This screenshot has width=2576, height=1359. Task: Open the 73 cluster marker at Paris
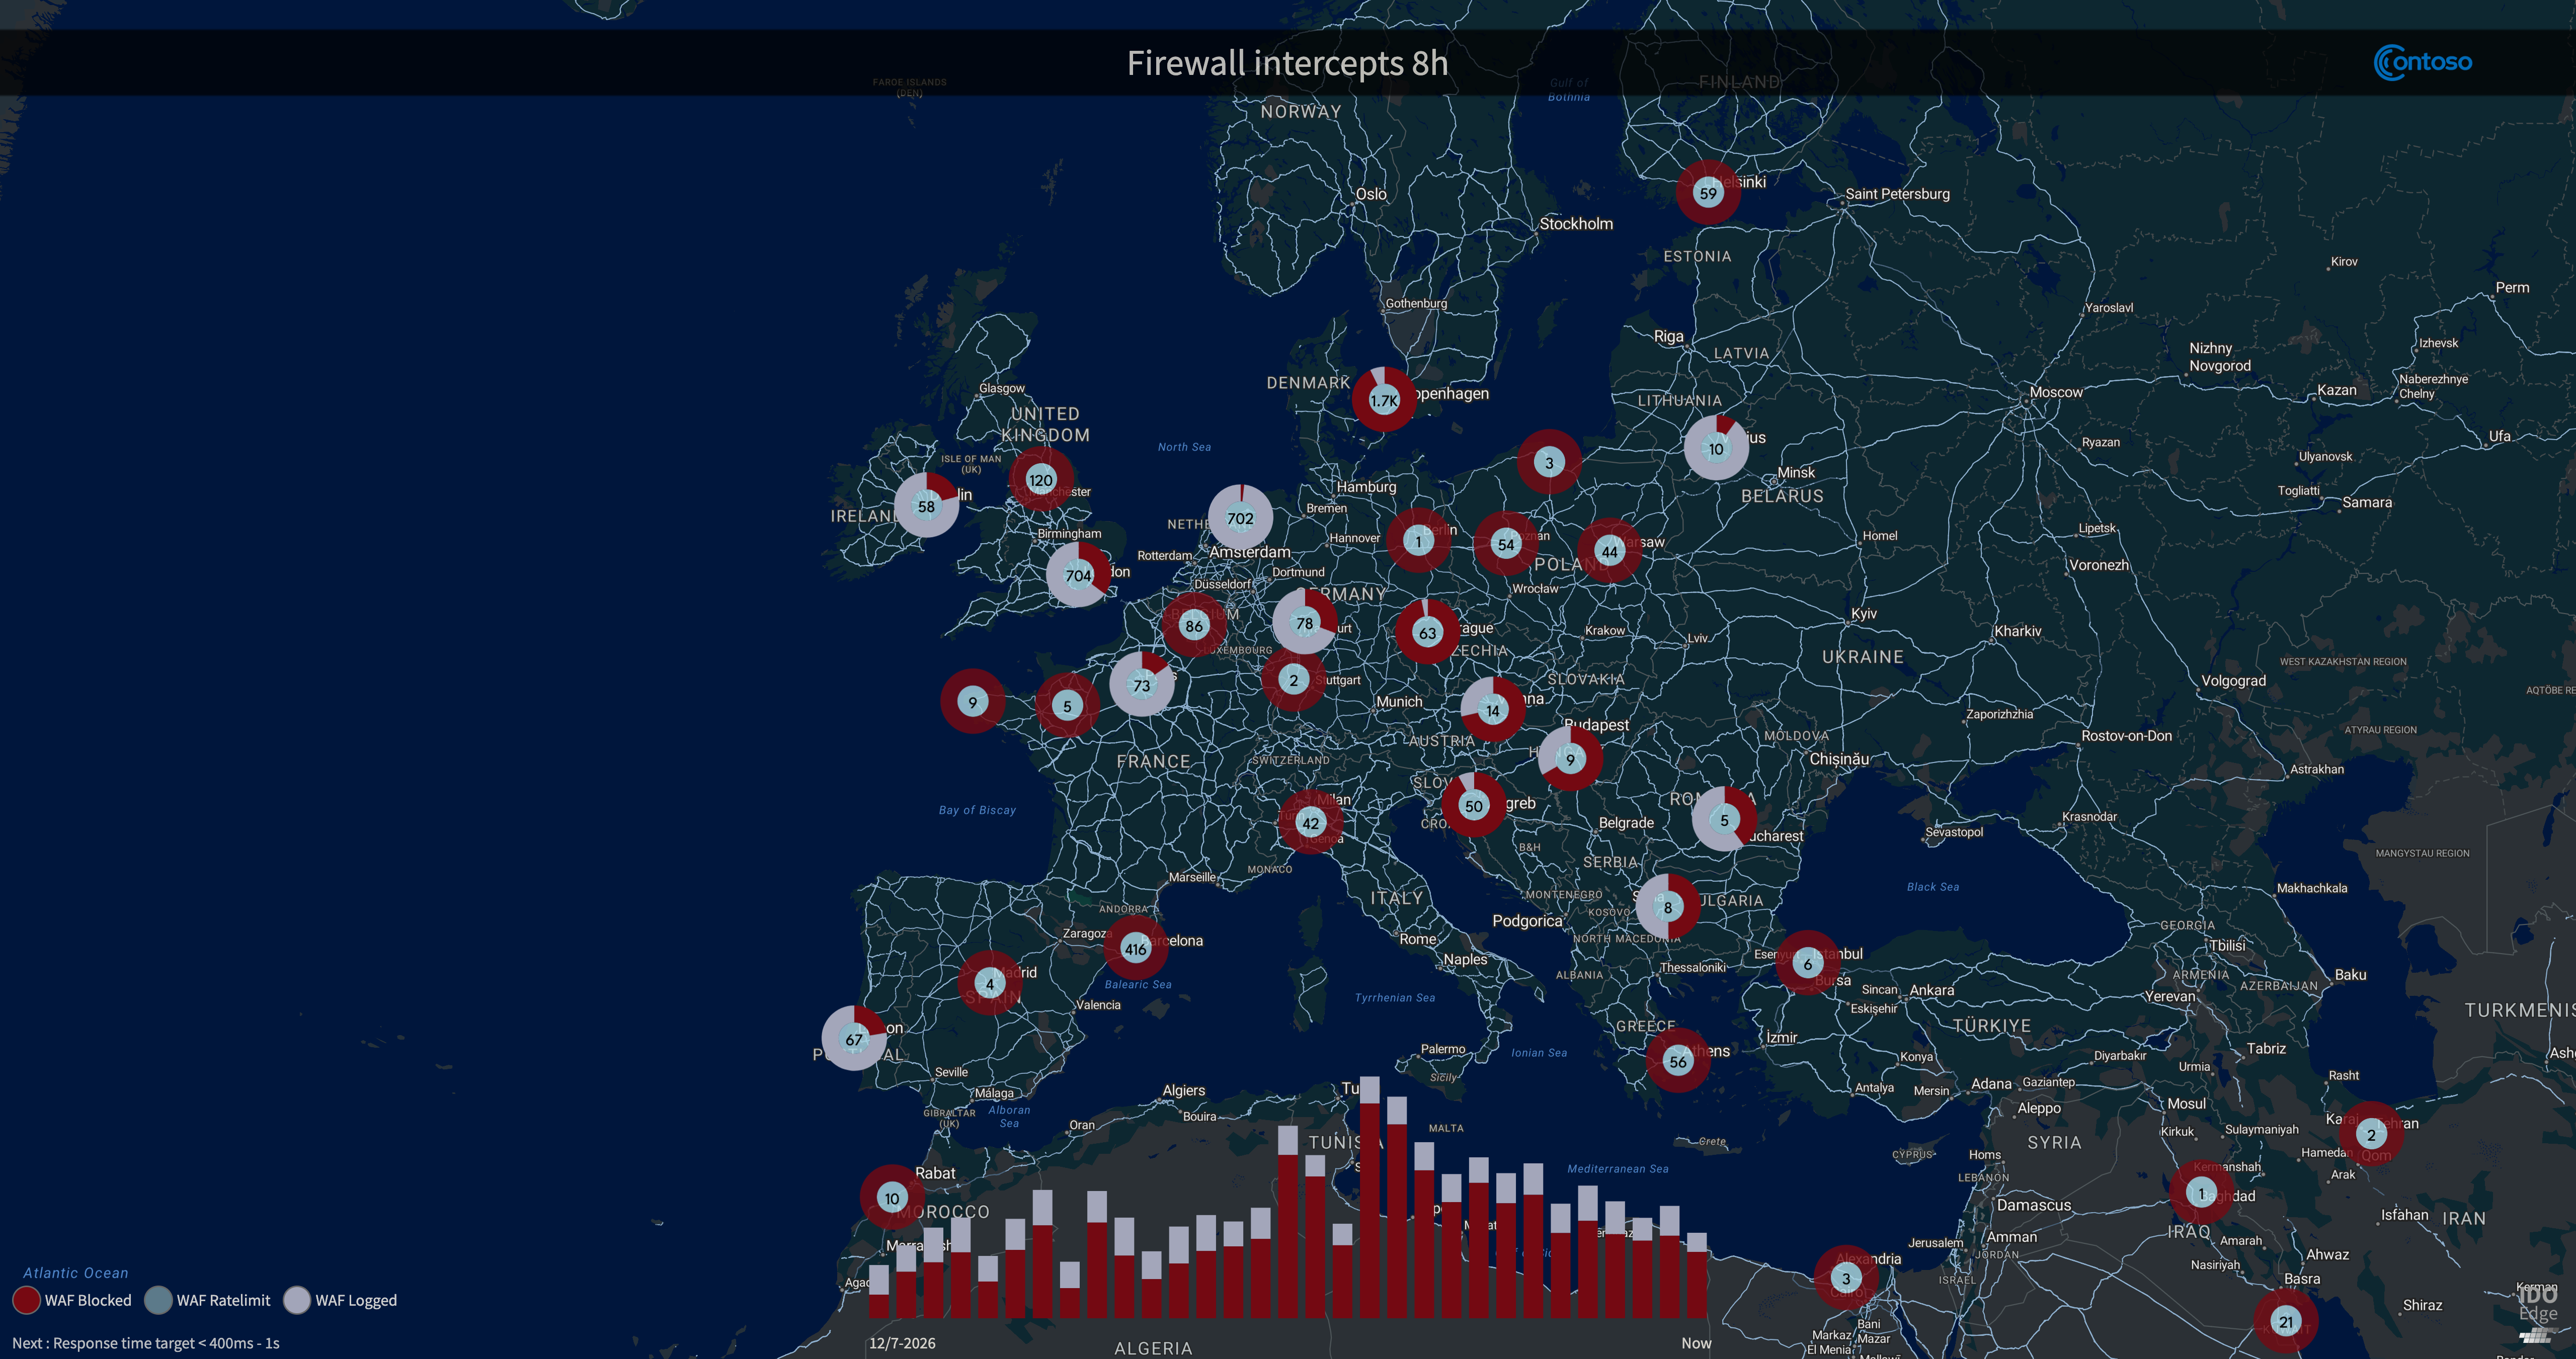[x=1142, y=685]
